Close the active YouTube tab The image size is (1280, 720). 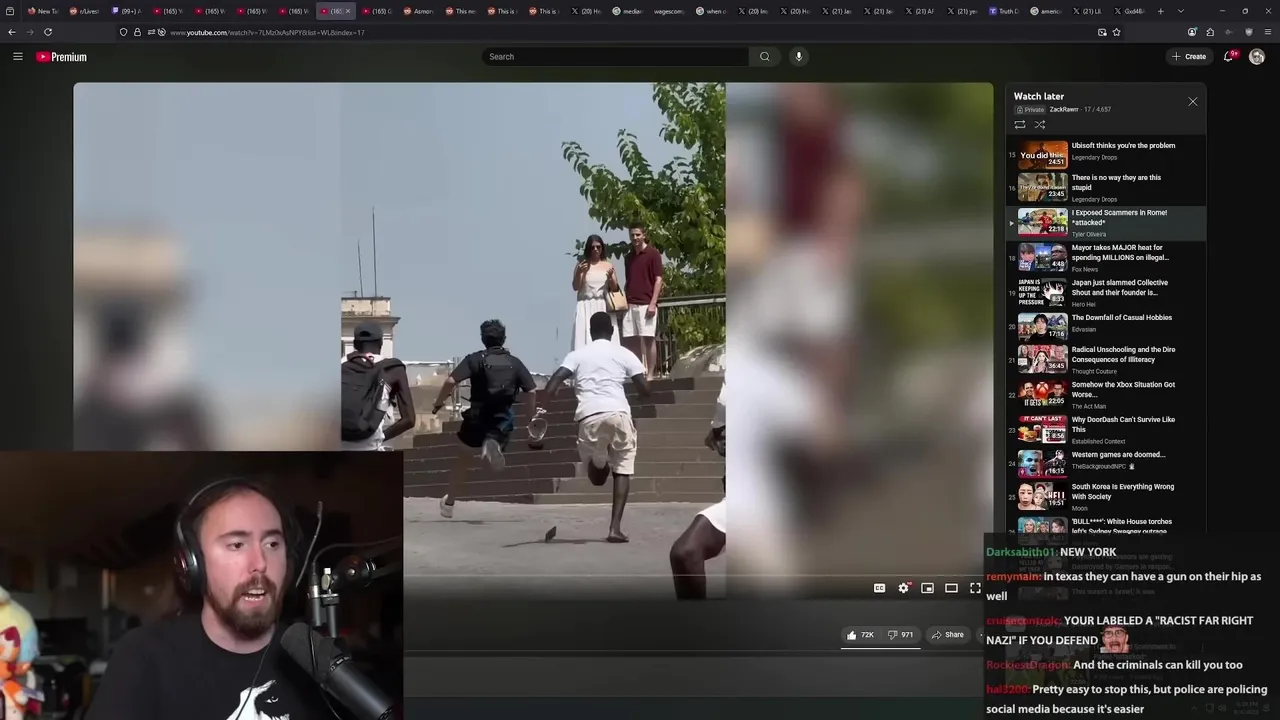pos(348,11)
